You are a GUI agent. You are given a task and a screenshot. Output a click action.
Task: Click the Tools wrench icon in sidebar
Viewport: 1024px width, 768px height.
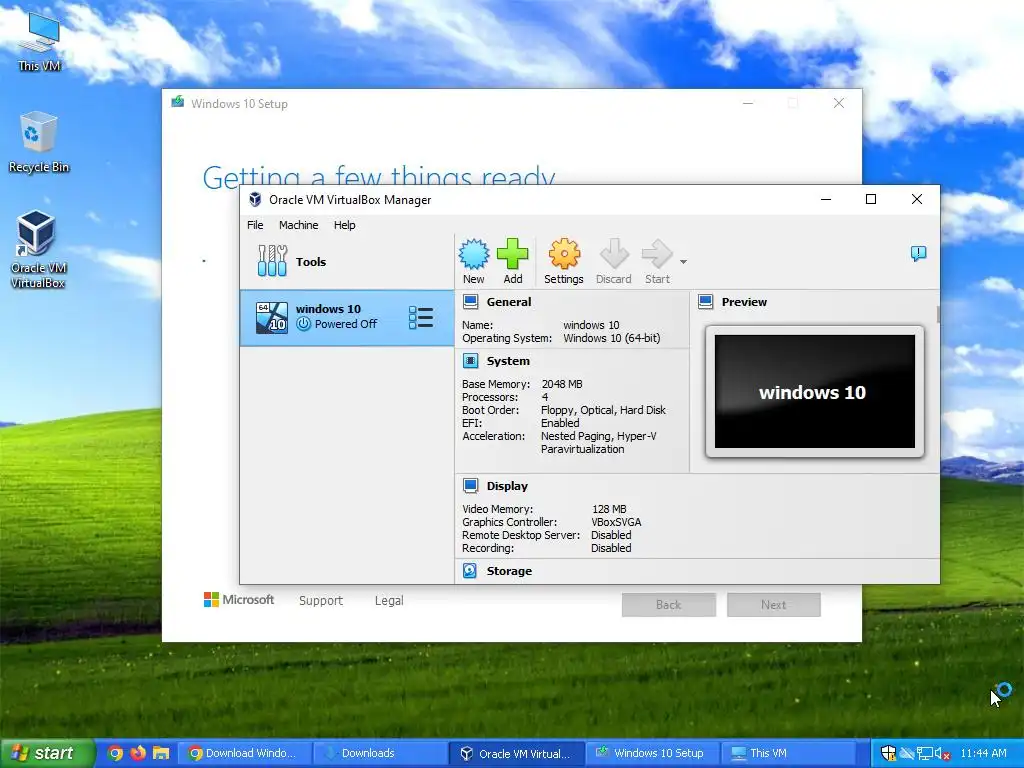[x=272, y=261]
